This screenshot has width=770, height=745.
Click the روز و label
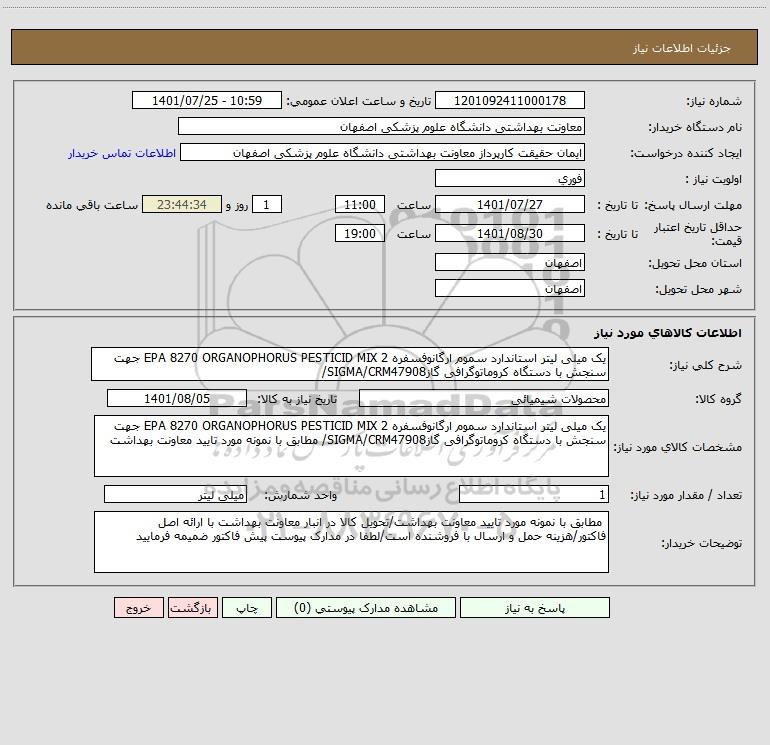(x=237, y=205)
